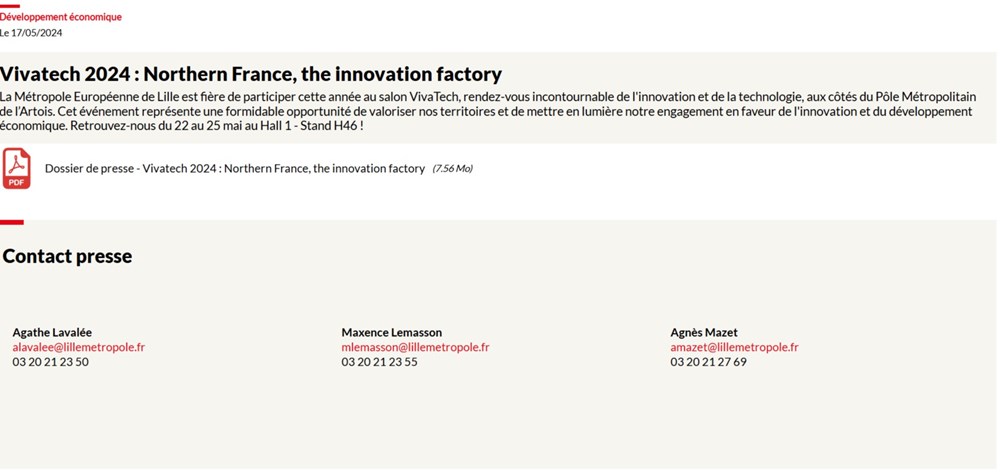Screen dimensions: 1000x473
Task: Click phone number 03 20 21 23 55
Action: coord(379,362)
